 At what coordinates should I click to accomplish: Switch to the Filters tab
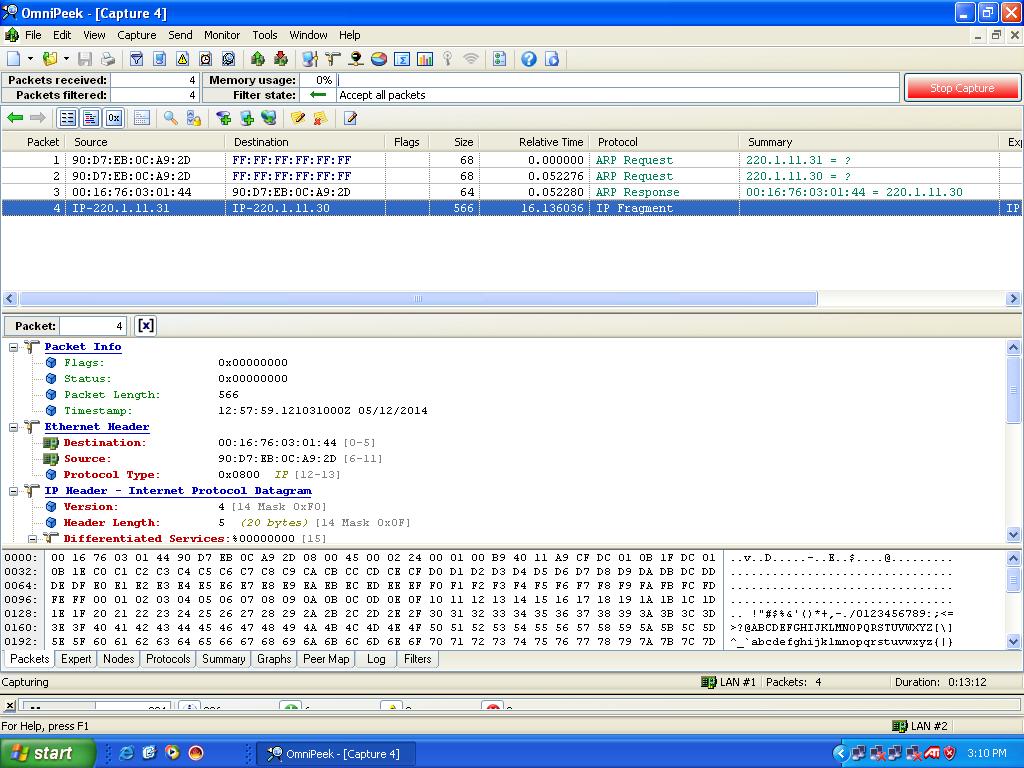[x=417, y=659]
